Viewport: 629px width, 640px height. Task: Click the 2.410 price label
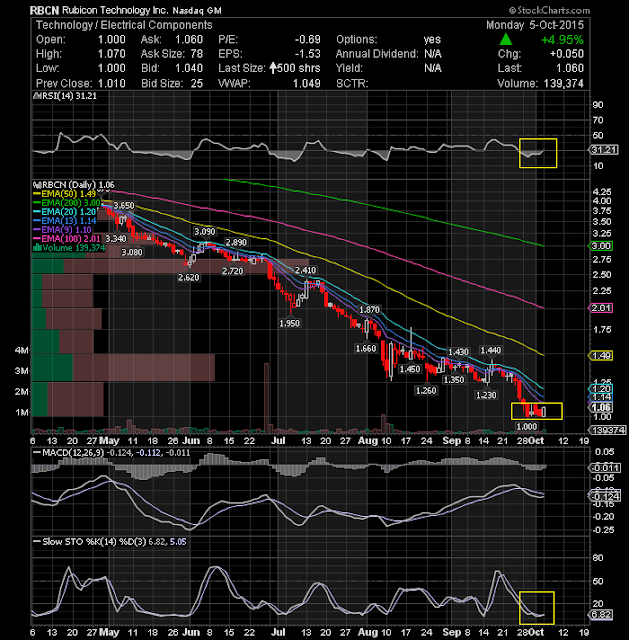tap(305, 270)
